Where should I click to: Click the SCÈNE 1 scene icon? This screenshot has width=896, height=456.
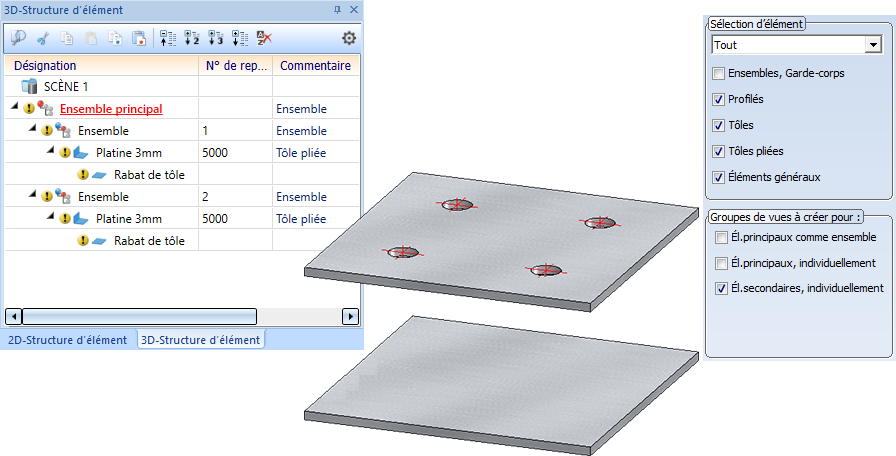click(29, 87)
